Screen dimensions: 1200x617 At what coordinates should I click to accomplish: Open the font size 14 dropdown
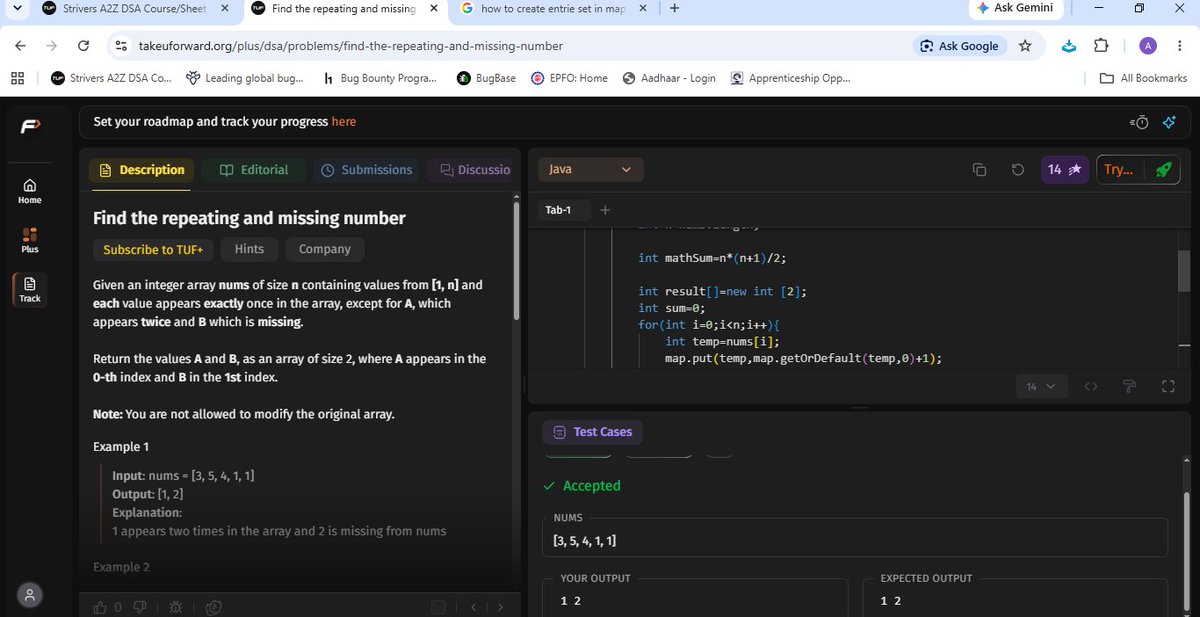tap(1041, 387)
